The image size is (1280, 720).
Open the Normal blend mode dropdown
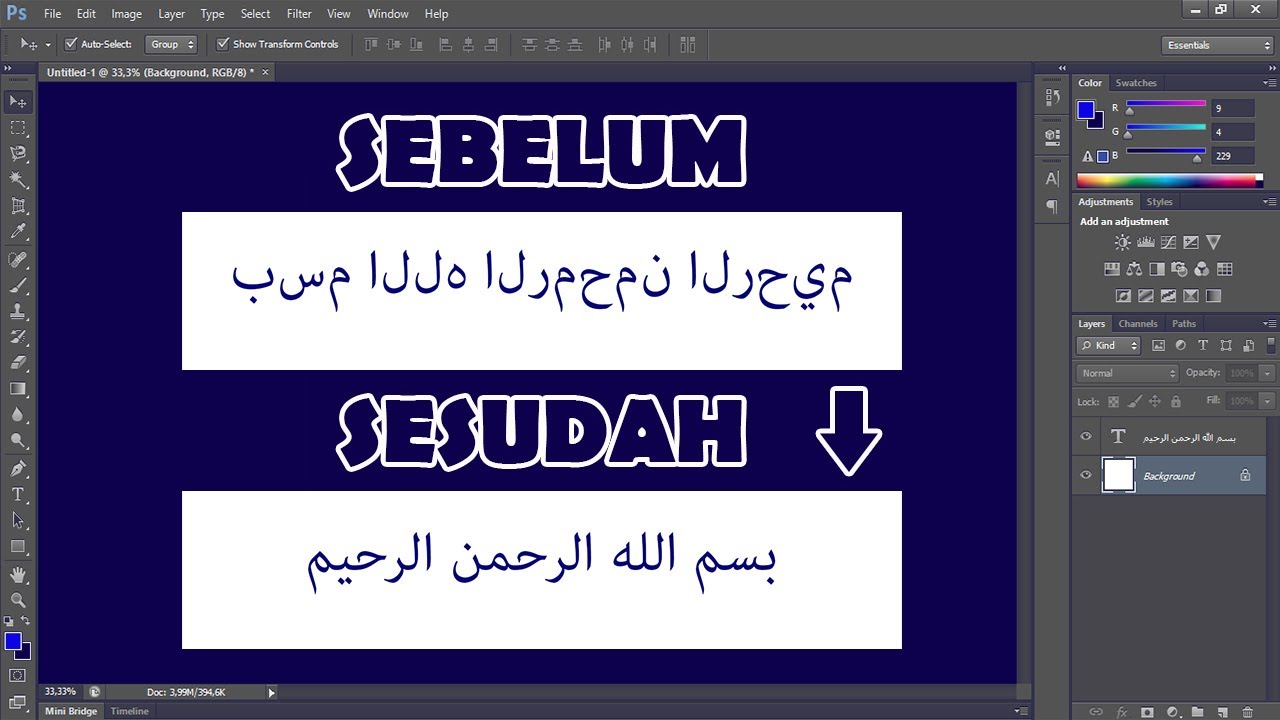[x=1128, y=373]
